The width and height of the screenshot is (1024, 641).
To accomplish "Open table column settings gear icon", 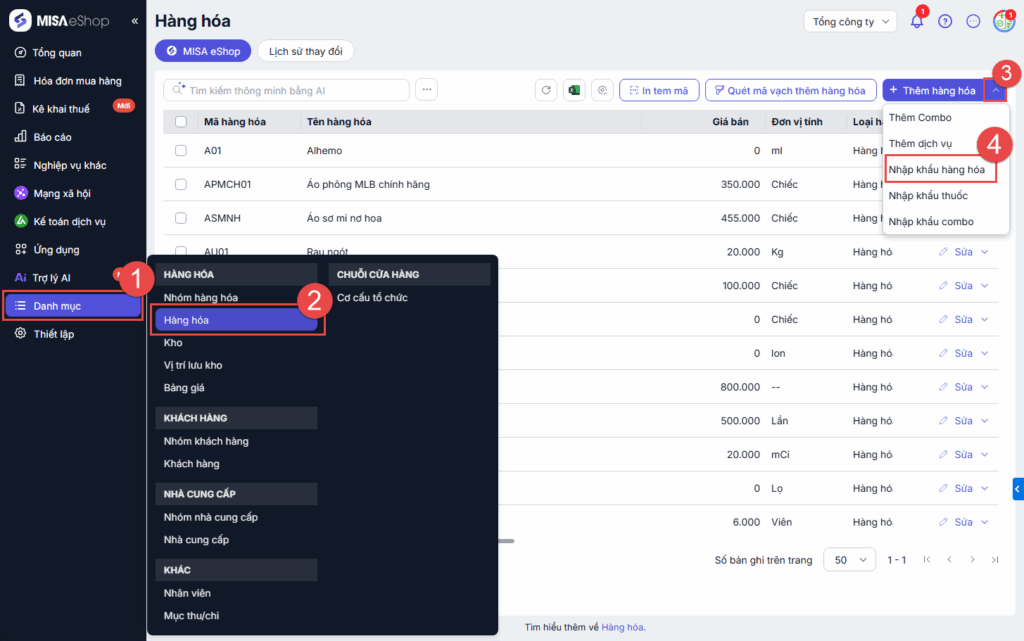I will (x=602, y=90).
